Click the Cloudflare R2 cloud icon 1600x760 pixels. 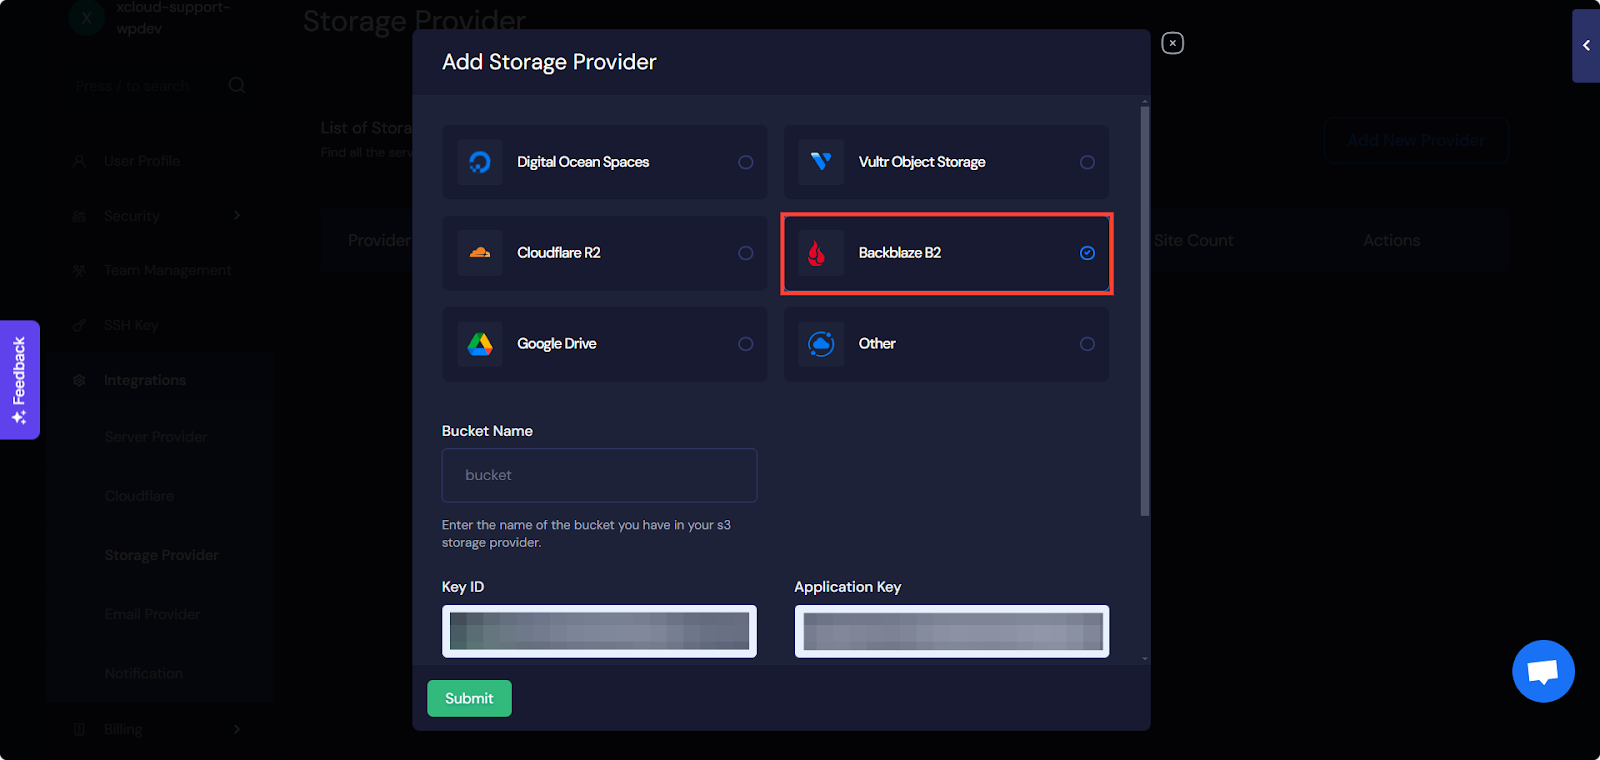pyautogui.click(x=480, y=253)
